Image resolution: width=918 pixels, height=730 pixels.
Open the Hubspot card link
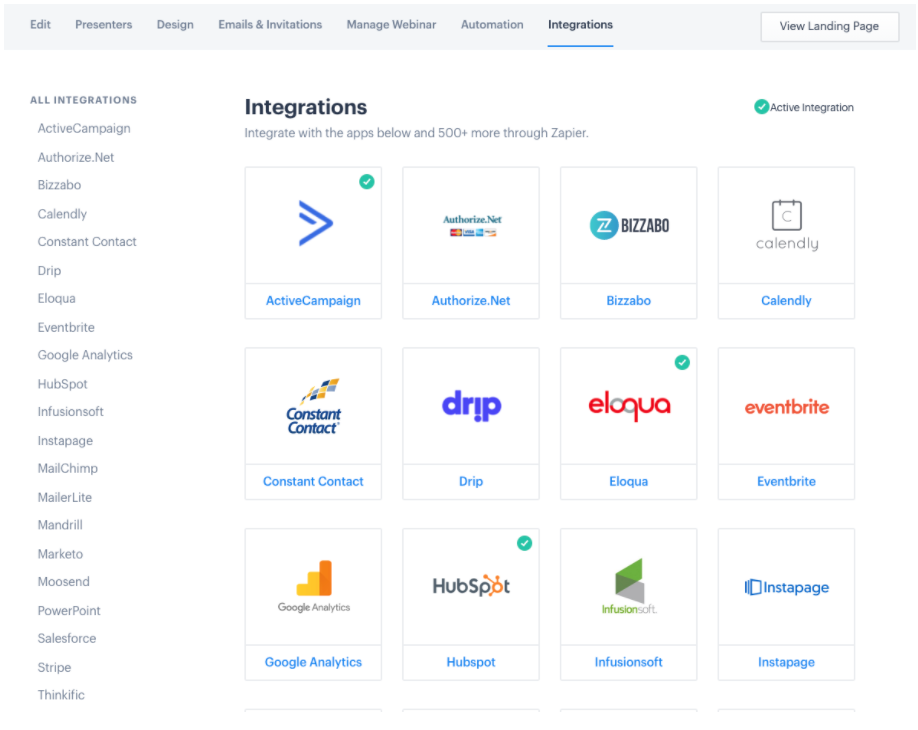click(x=471, y=662)
